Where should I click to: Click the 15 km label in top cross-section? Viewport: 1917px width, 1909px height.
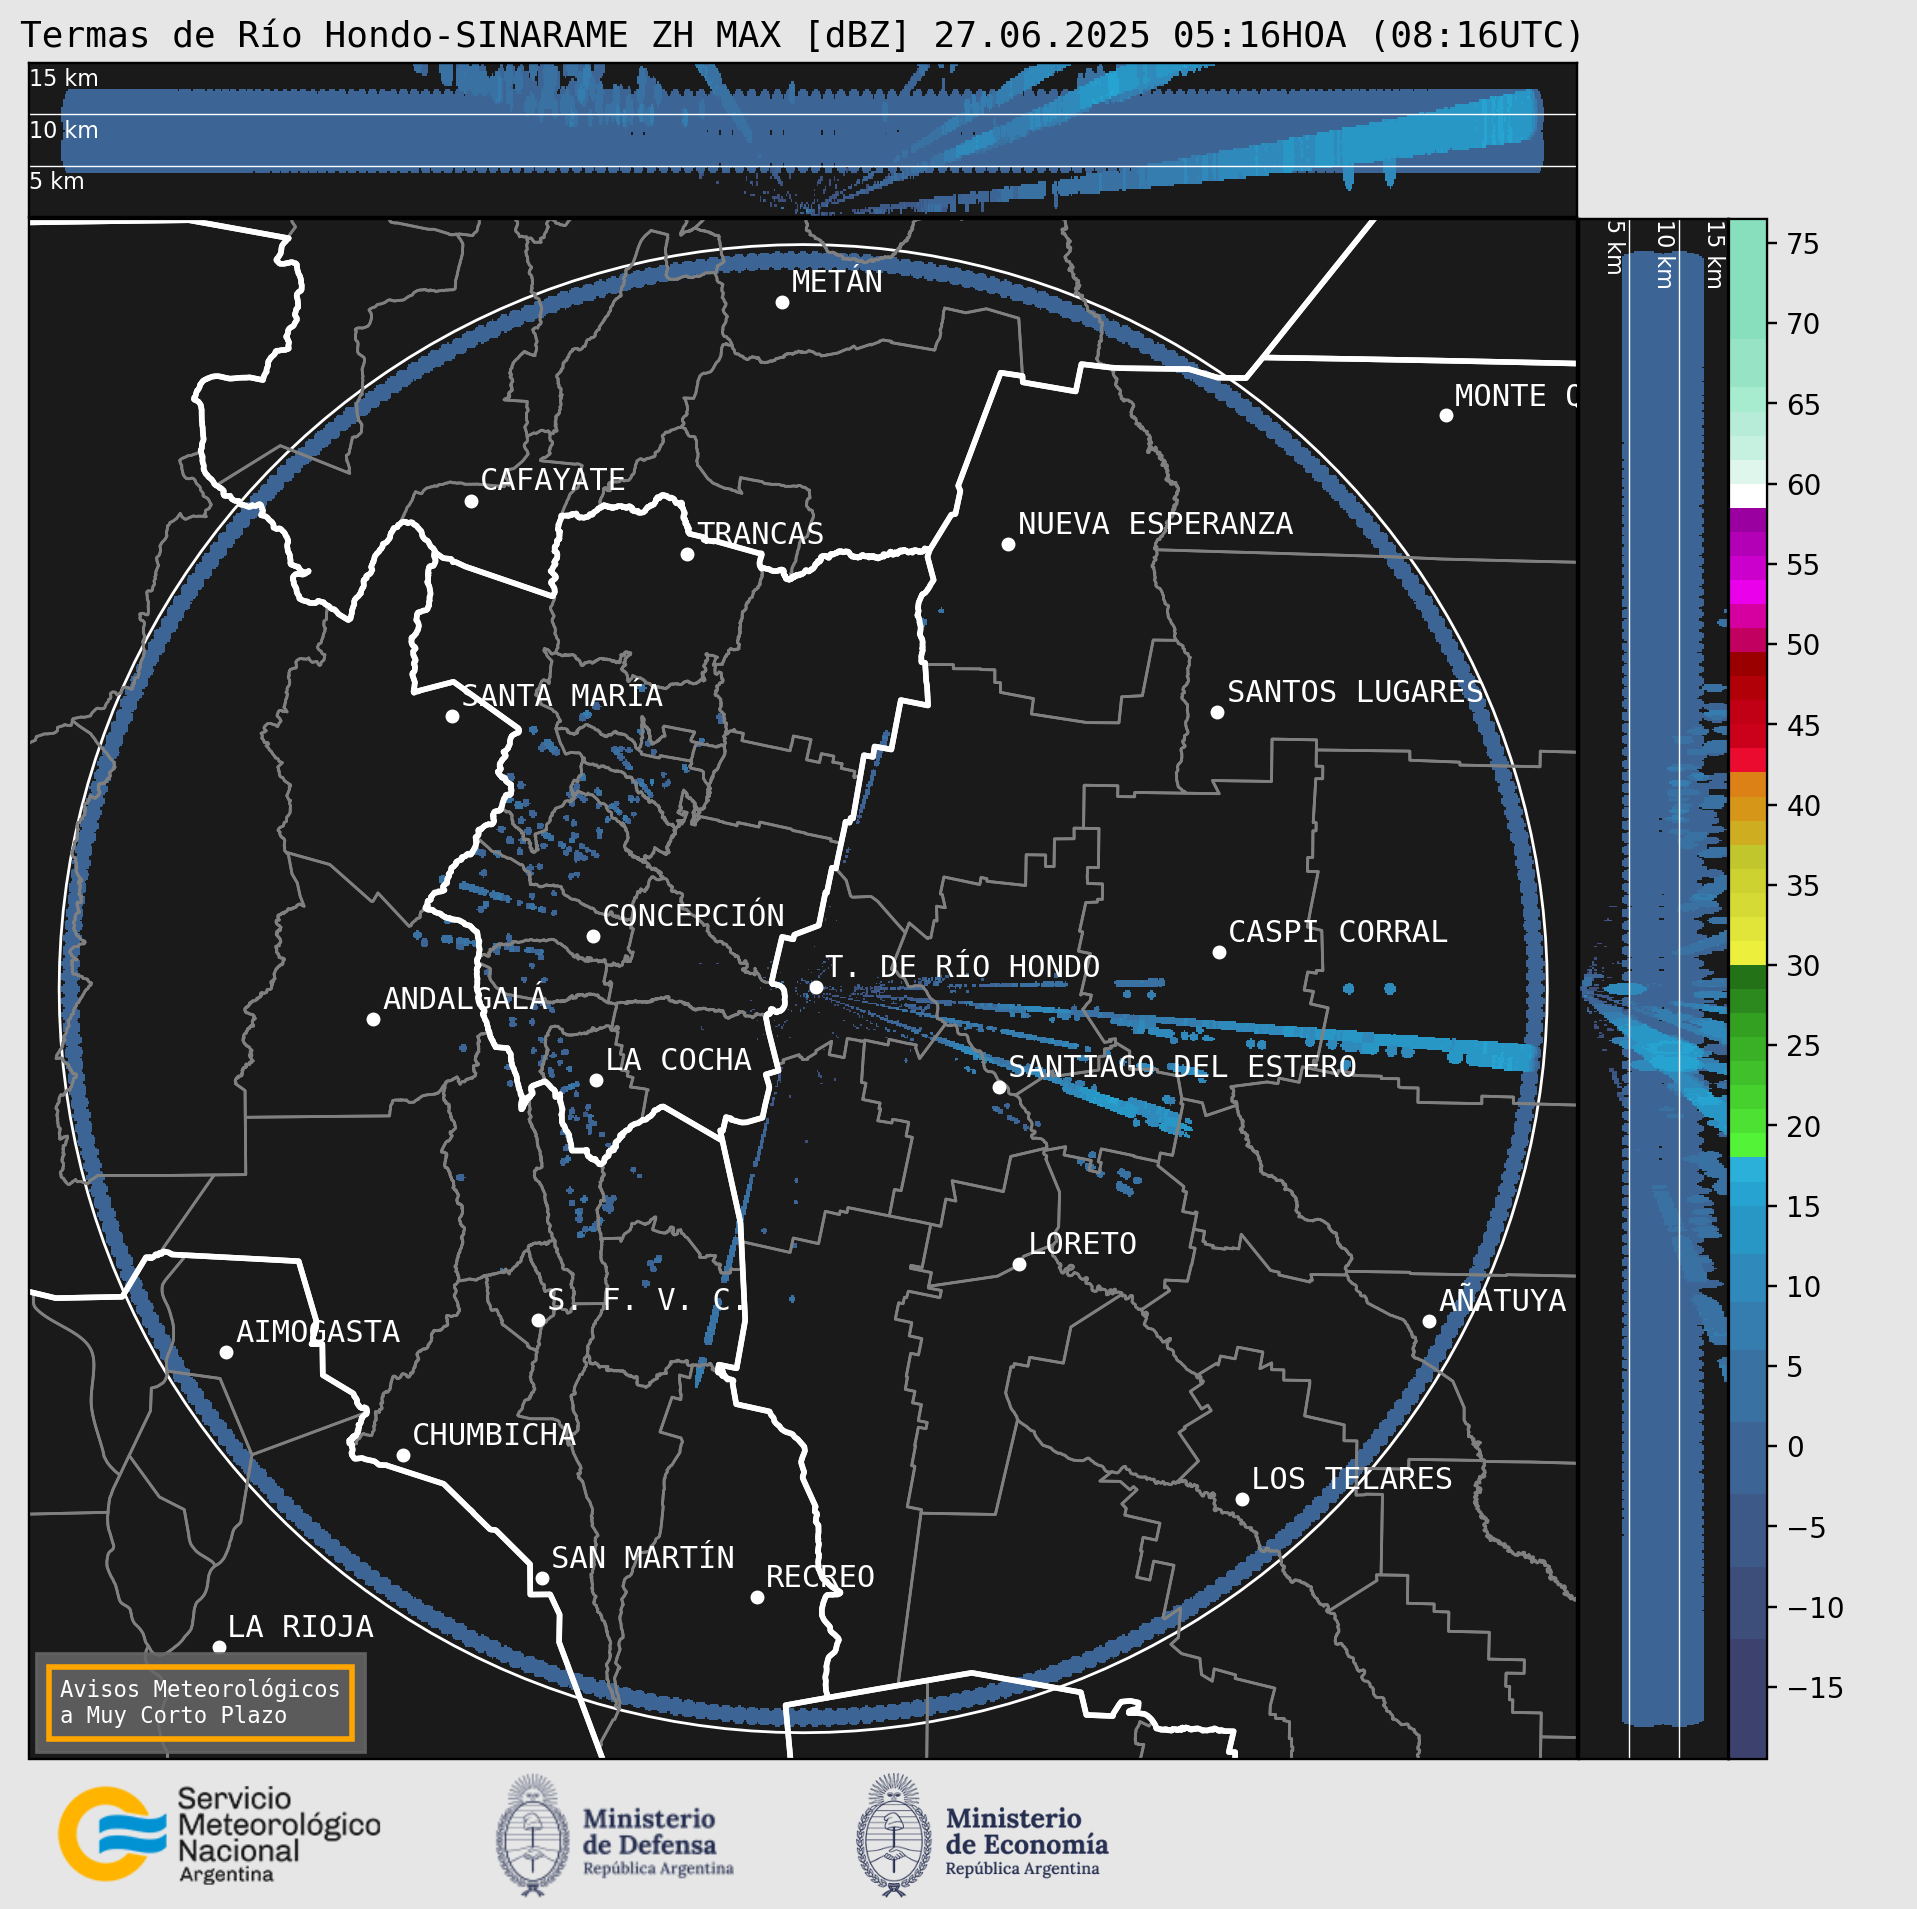[63, 78]
